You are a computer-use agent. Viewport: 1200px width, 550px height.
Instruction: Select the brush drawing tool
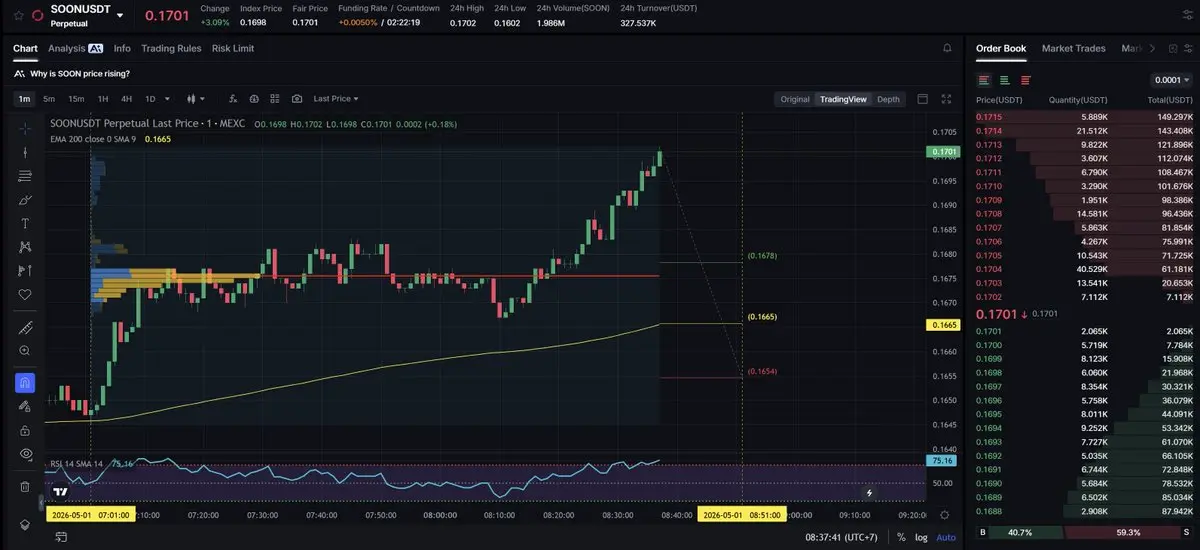[25, 200]
